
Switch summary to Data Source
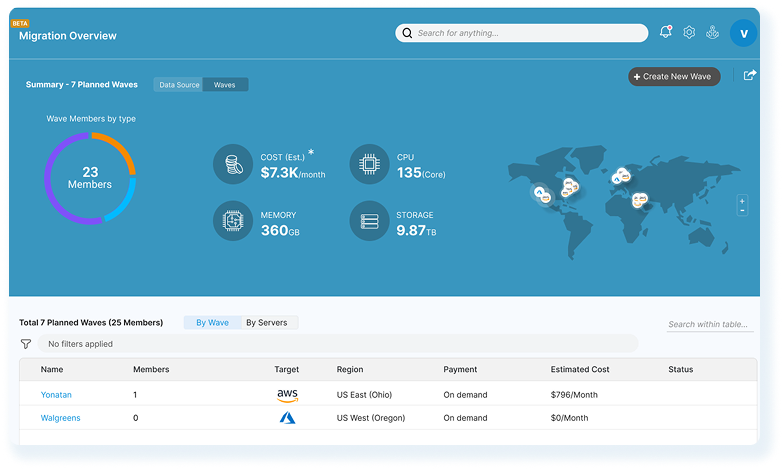179,85
